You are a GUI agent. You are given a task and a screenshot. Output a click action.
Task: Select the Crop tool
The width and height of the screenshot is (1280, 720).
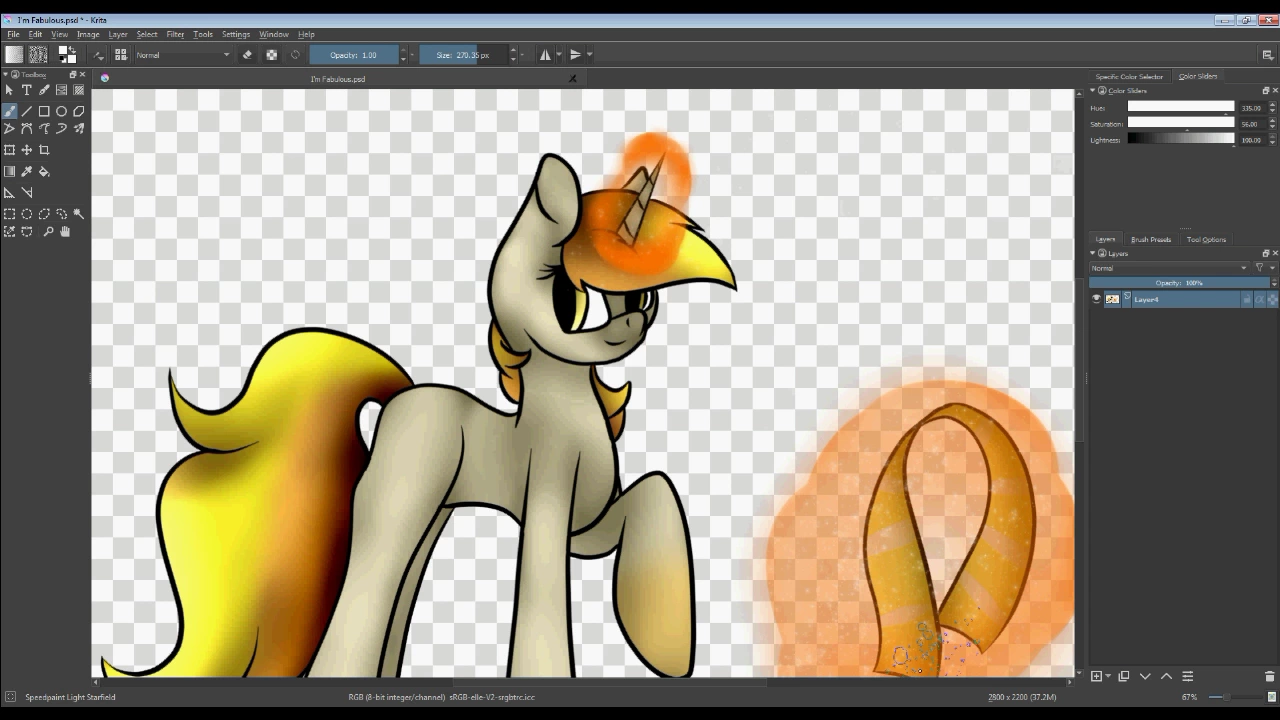click(x=44, y=150)
